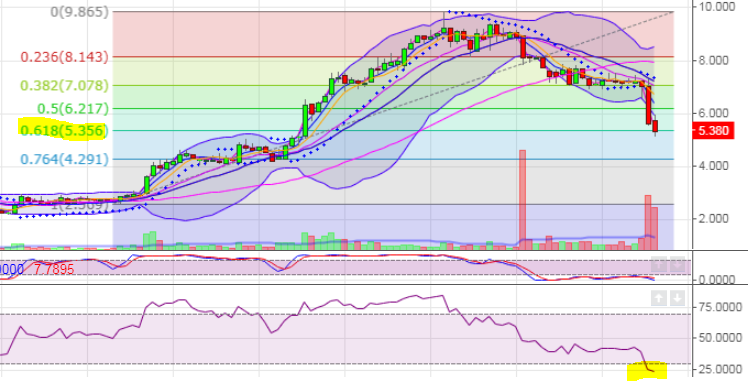Move the stochastic pane down with arrow

(677, 265)
